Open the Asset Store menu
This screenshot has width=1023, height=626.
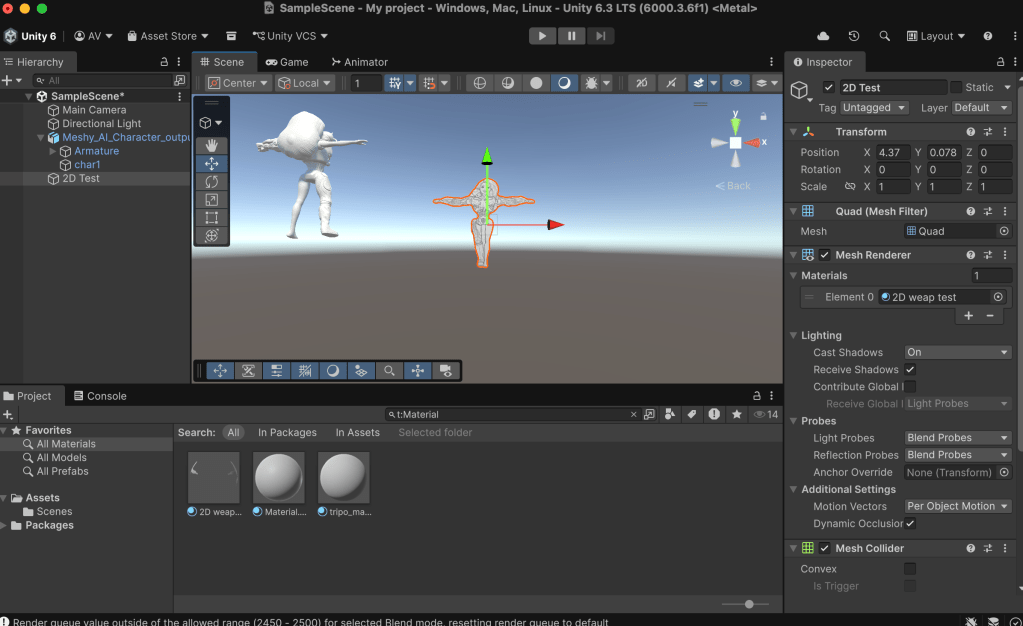pyautogui.click(x=167, y=36)
